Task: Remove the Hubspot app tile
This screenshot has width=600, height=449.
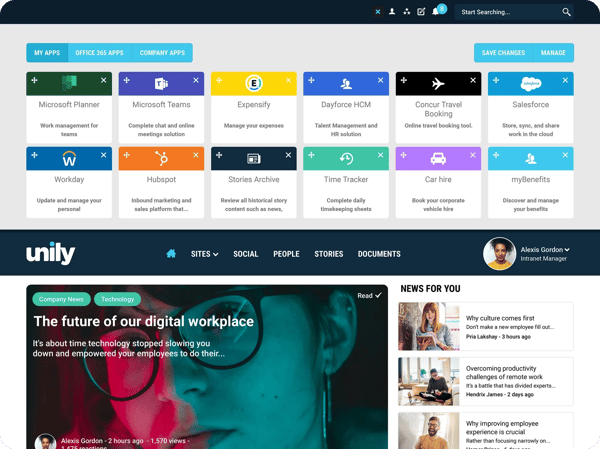Action: point(196,155)
